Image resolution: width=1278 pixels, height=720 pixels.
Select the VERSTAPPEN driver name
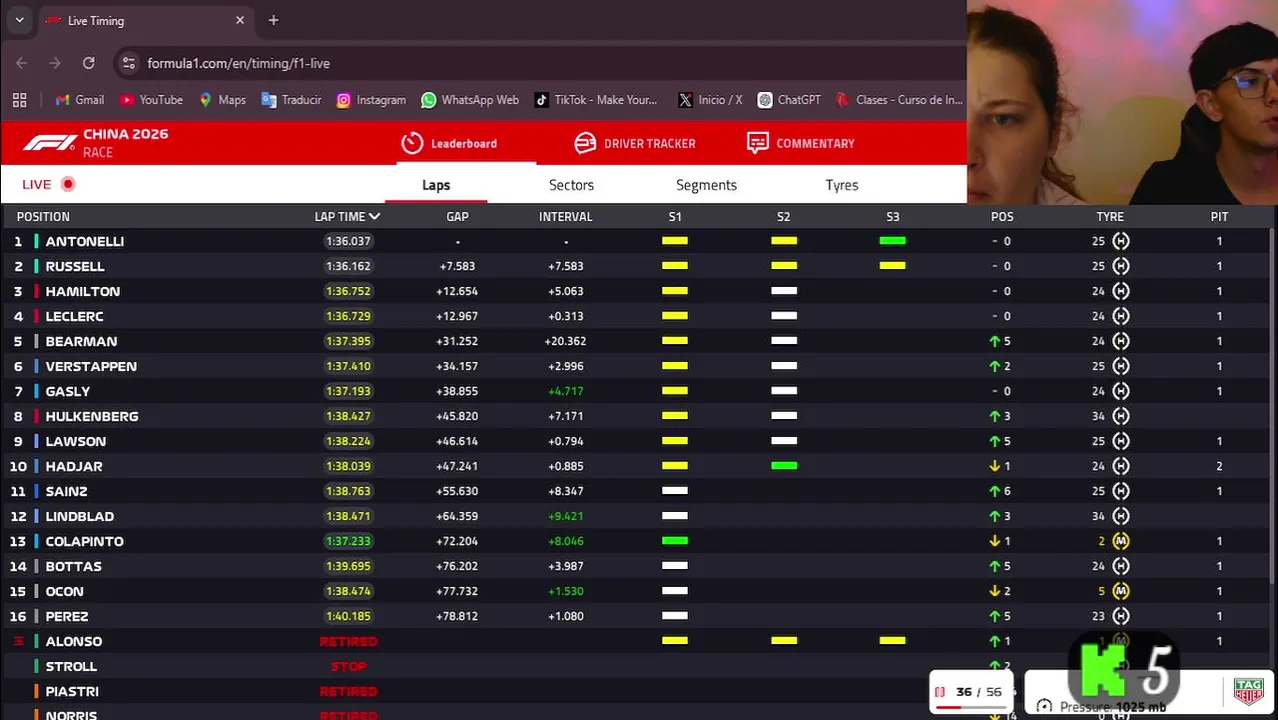click(91, 366)
